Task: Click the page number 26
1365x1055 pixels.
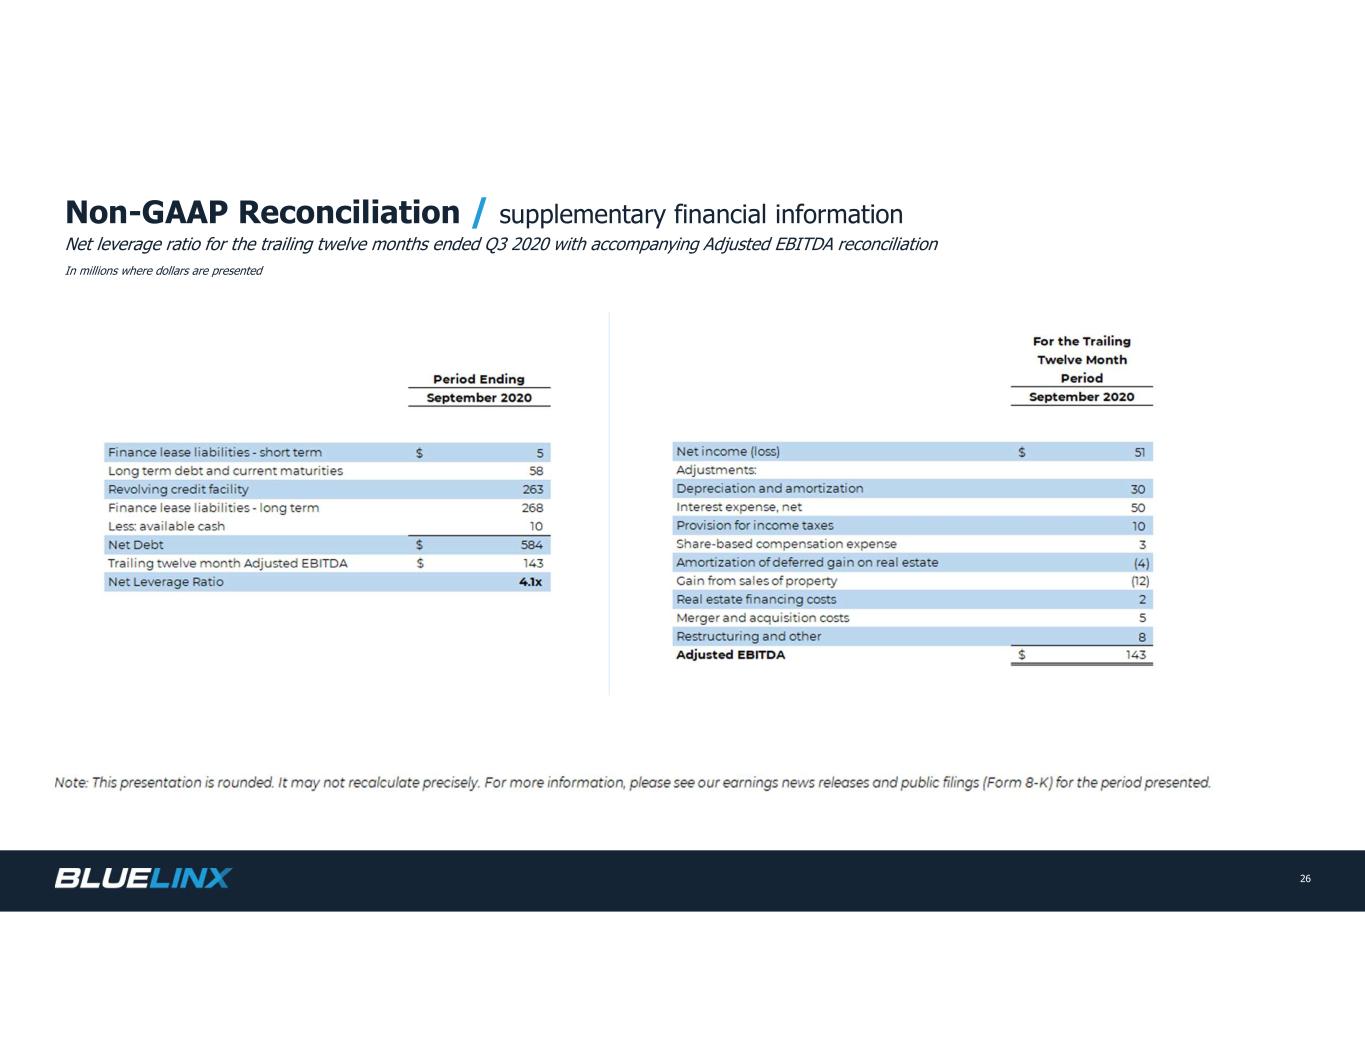Action: 1305,879
